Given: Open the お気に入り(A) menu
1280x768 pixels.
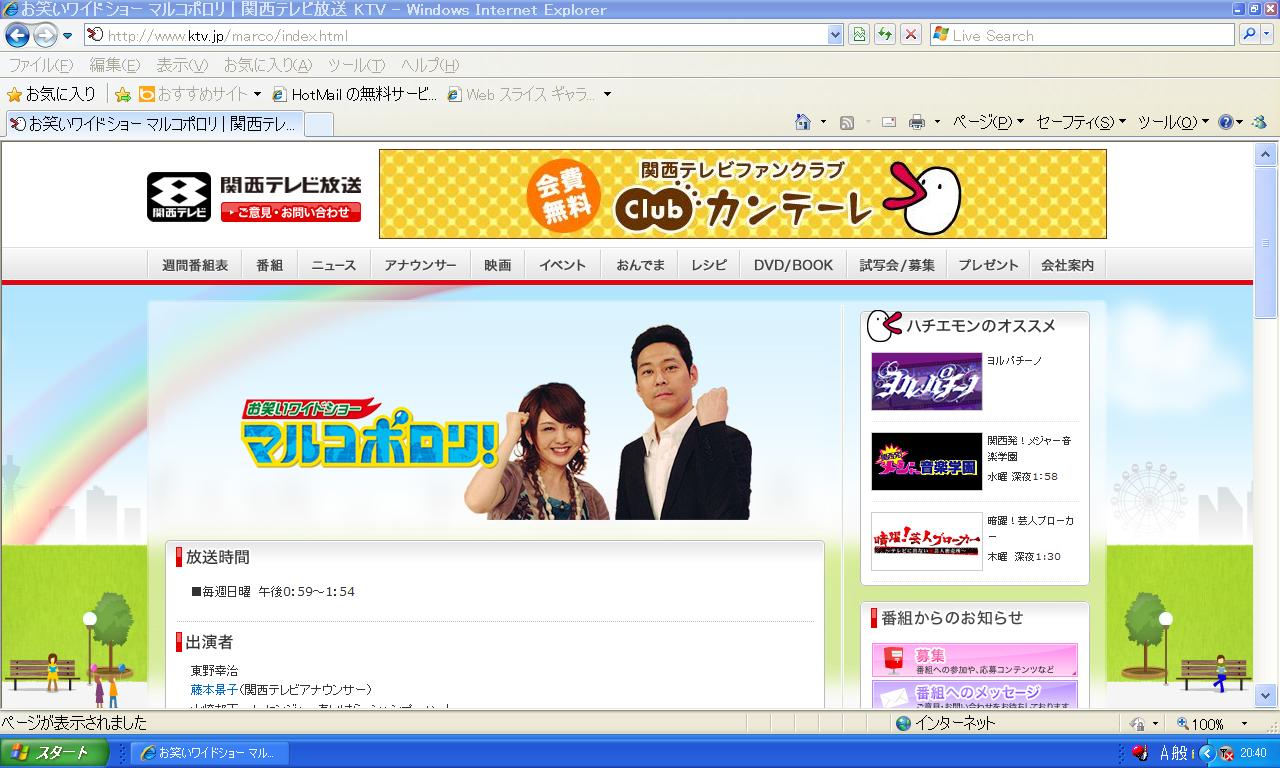Looking at the screenshot, I should point(268,65).
